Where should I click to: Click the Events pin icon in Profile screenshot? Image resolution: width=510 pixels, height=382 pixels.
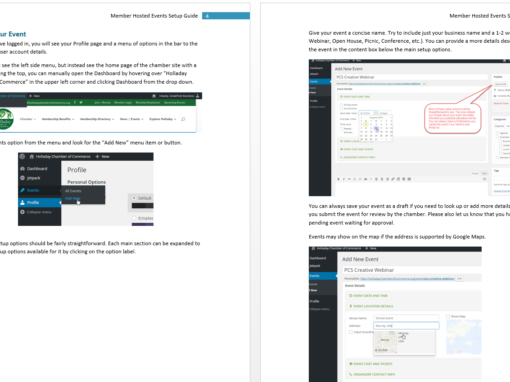(x=22, y=190)
